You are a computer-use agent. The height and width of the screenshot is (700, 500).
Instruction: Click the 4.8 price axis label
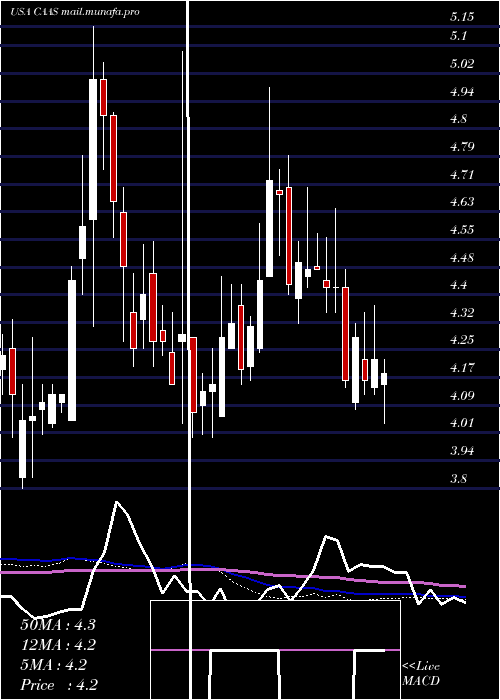458,119
